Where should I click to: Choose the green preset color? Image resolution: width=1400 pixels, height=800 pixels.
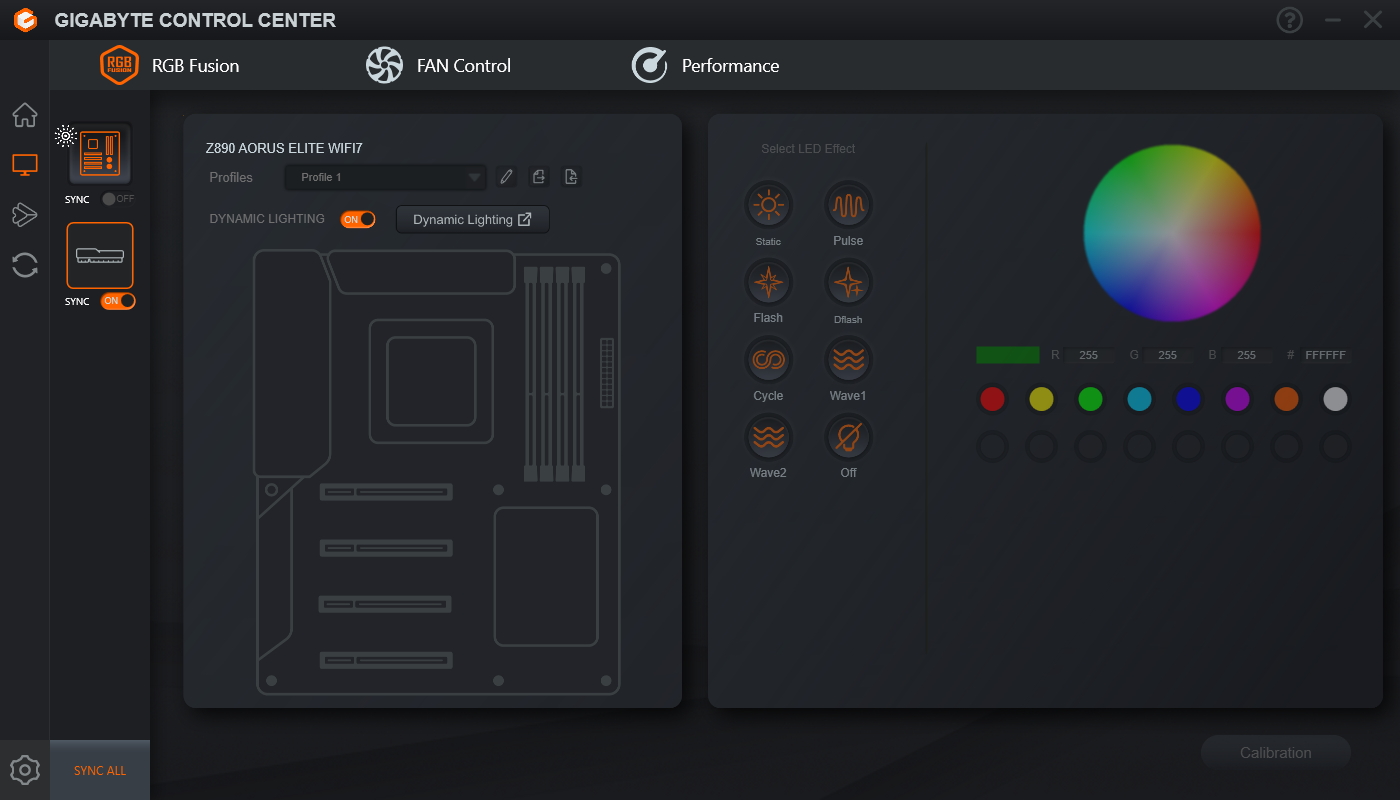(1090, 399)
